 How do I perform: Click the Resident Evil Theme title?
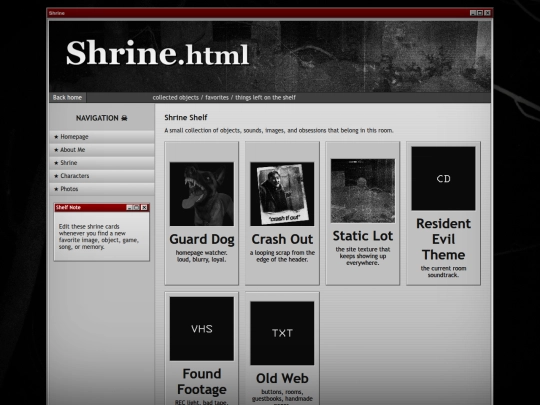[444, 239]
